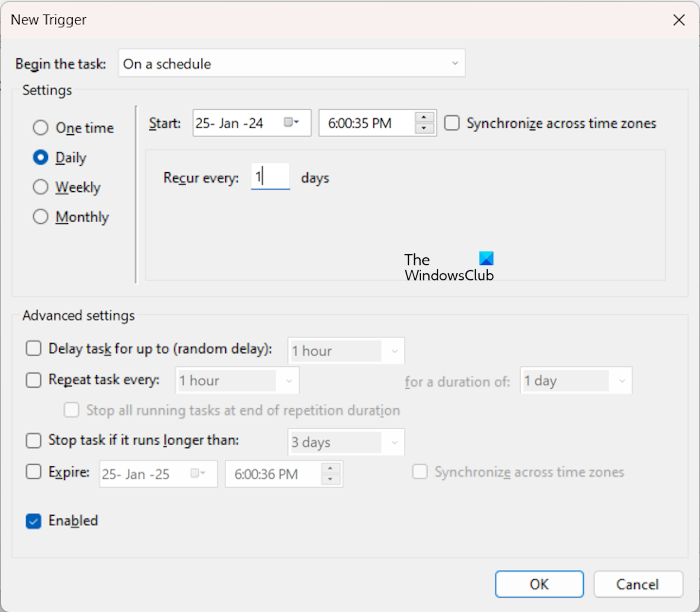Enable the Expire checkbox

pyautogui.click(x=34, y=472)
